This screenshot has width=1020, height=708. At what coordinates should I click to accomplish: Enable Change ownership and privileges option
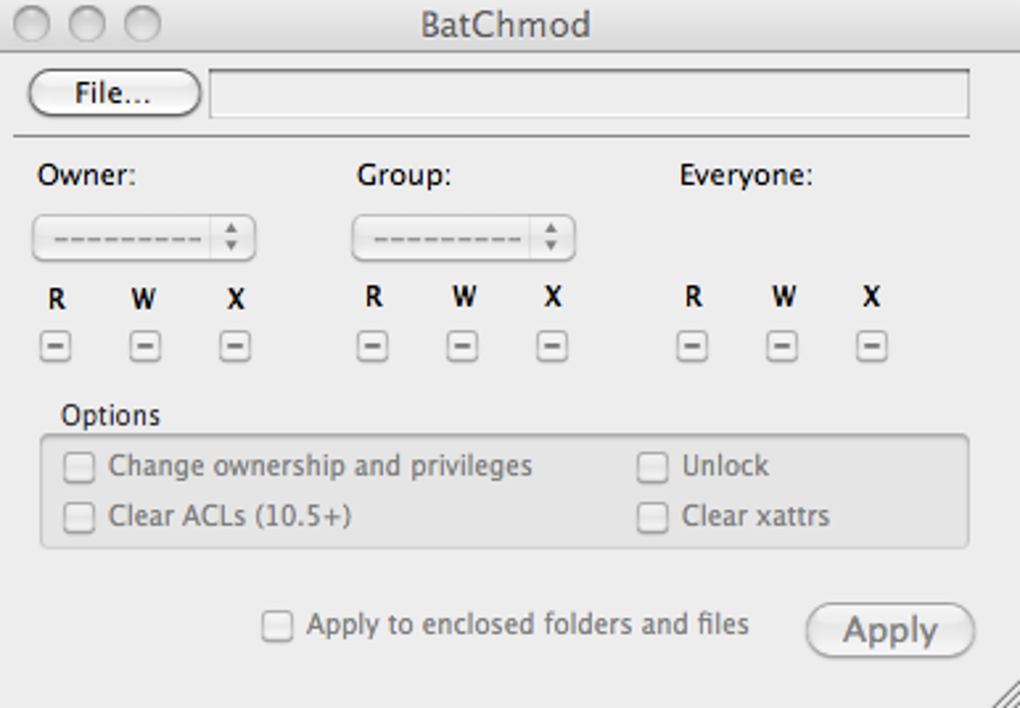coord(79,467)
